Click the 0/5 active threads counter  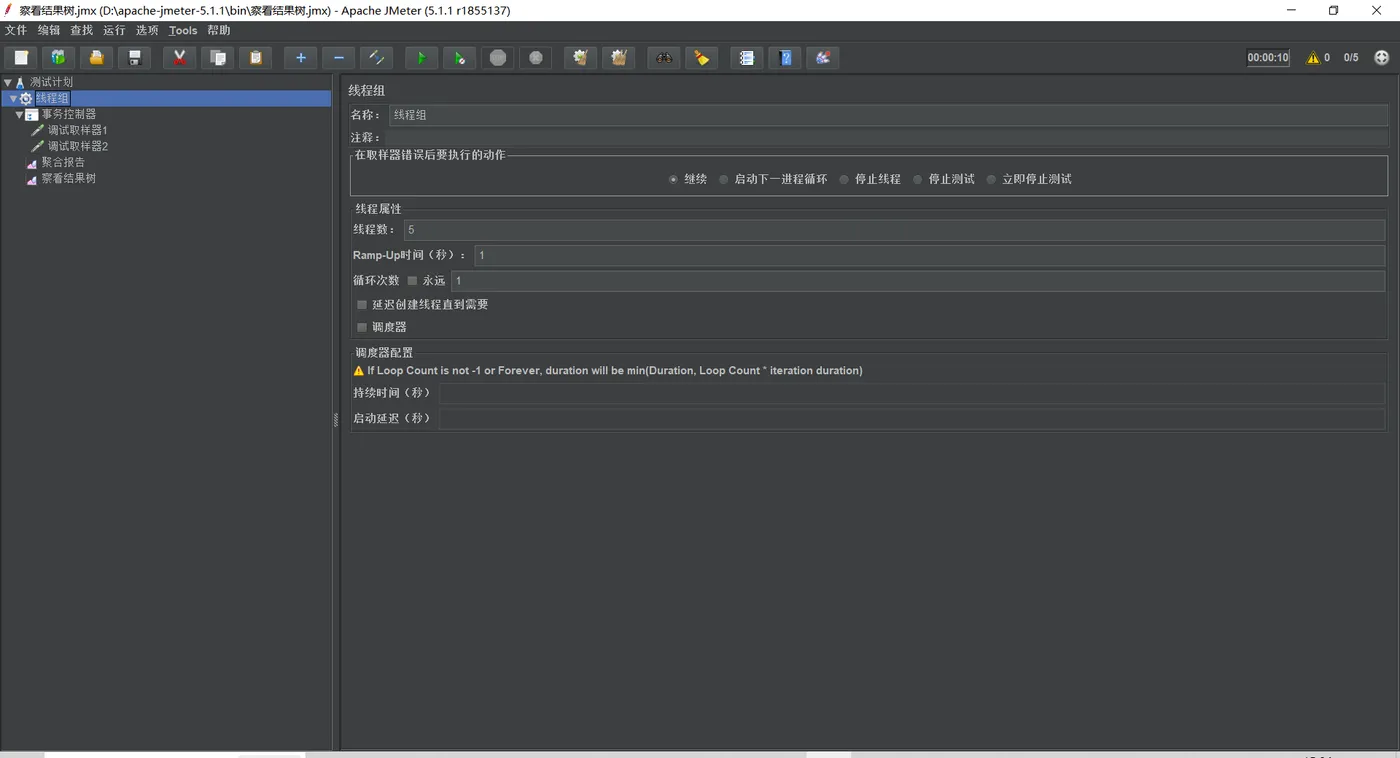pyautogui.click(x=1351, y=58)
